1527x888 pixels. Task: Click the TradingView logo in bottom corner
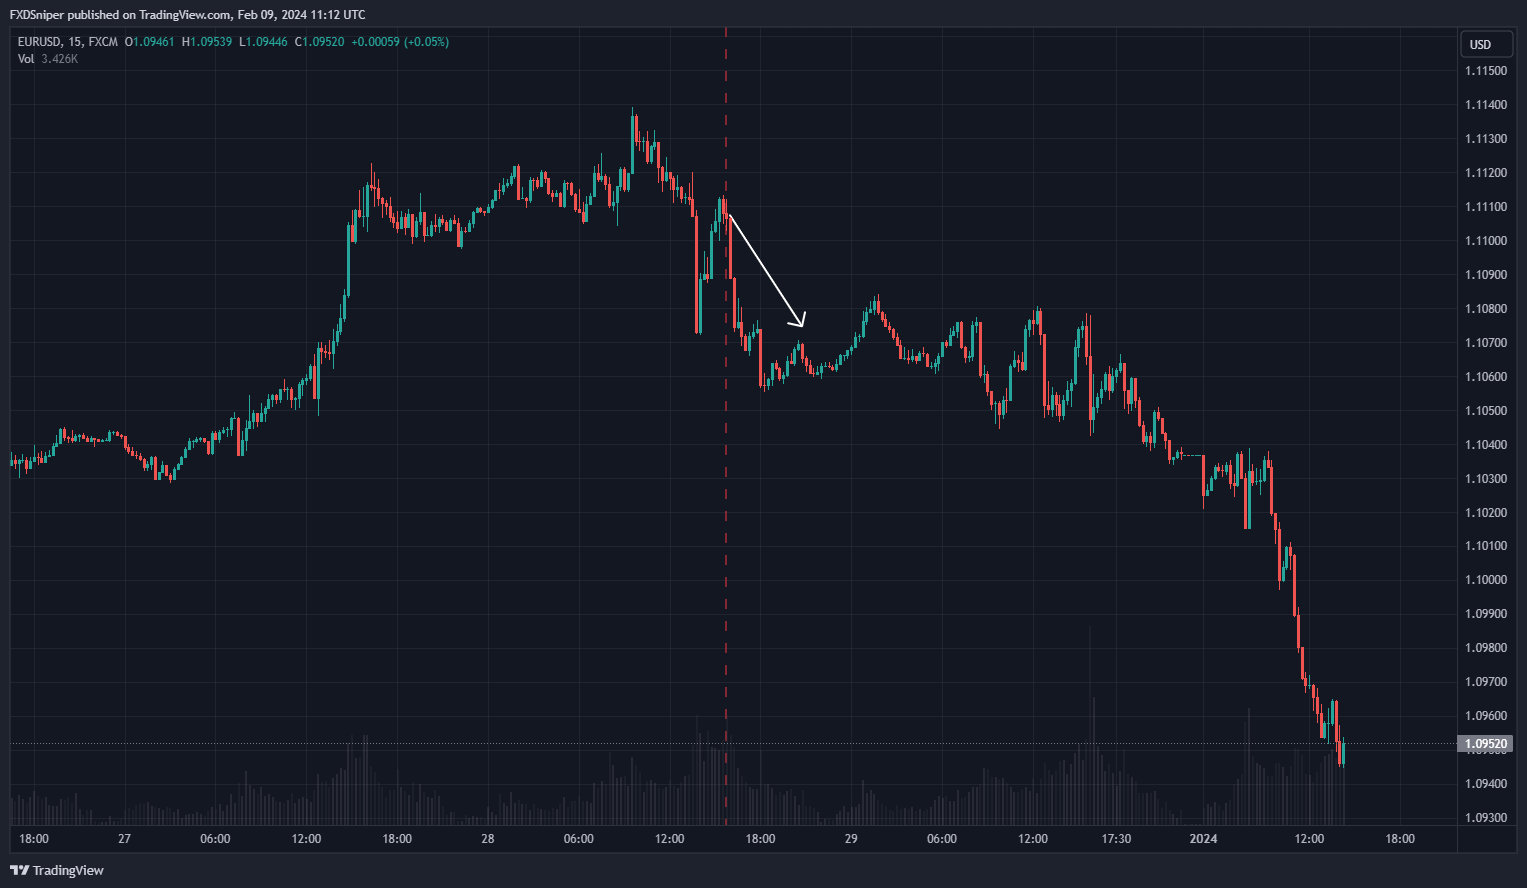57,870
